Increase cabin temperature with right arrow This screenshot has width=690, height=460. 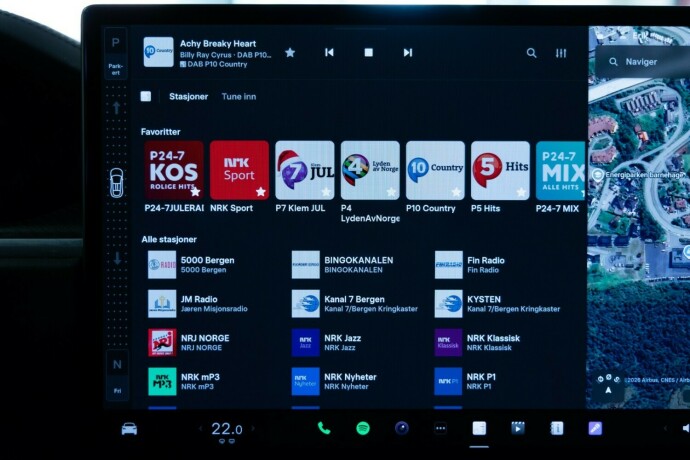(x=253, y=428)
